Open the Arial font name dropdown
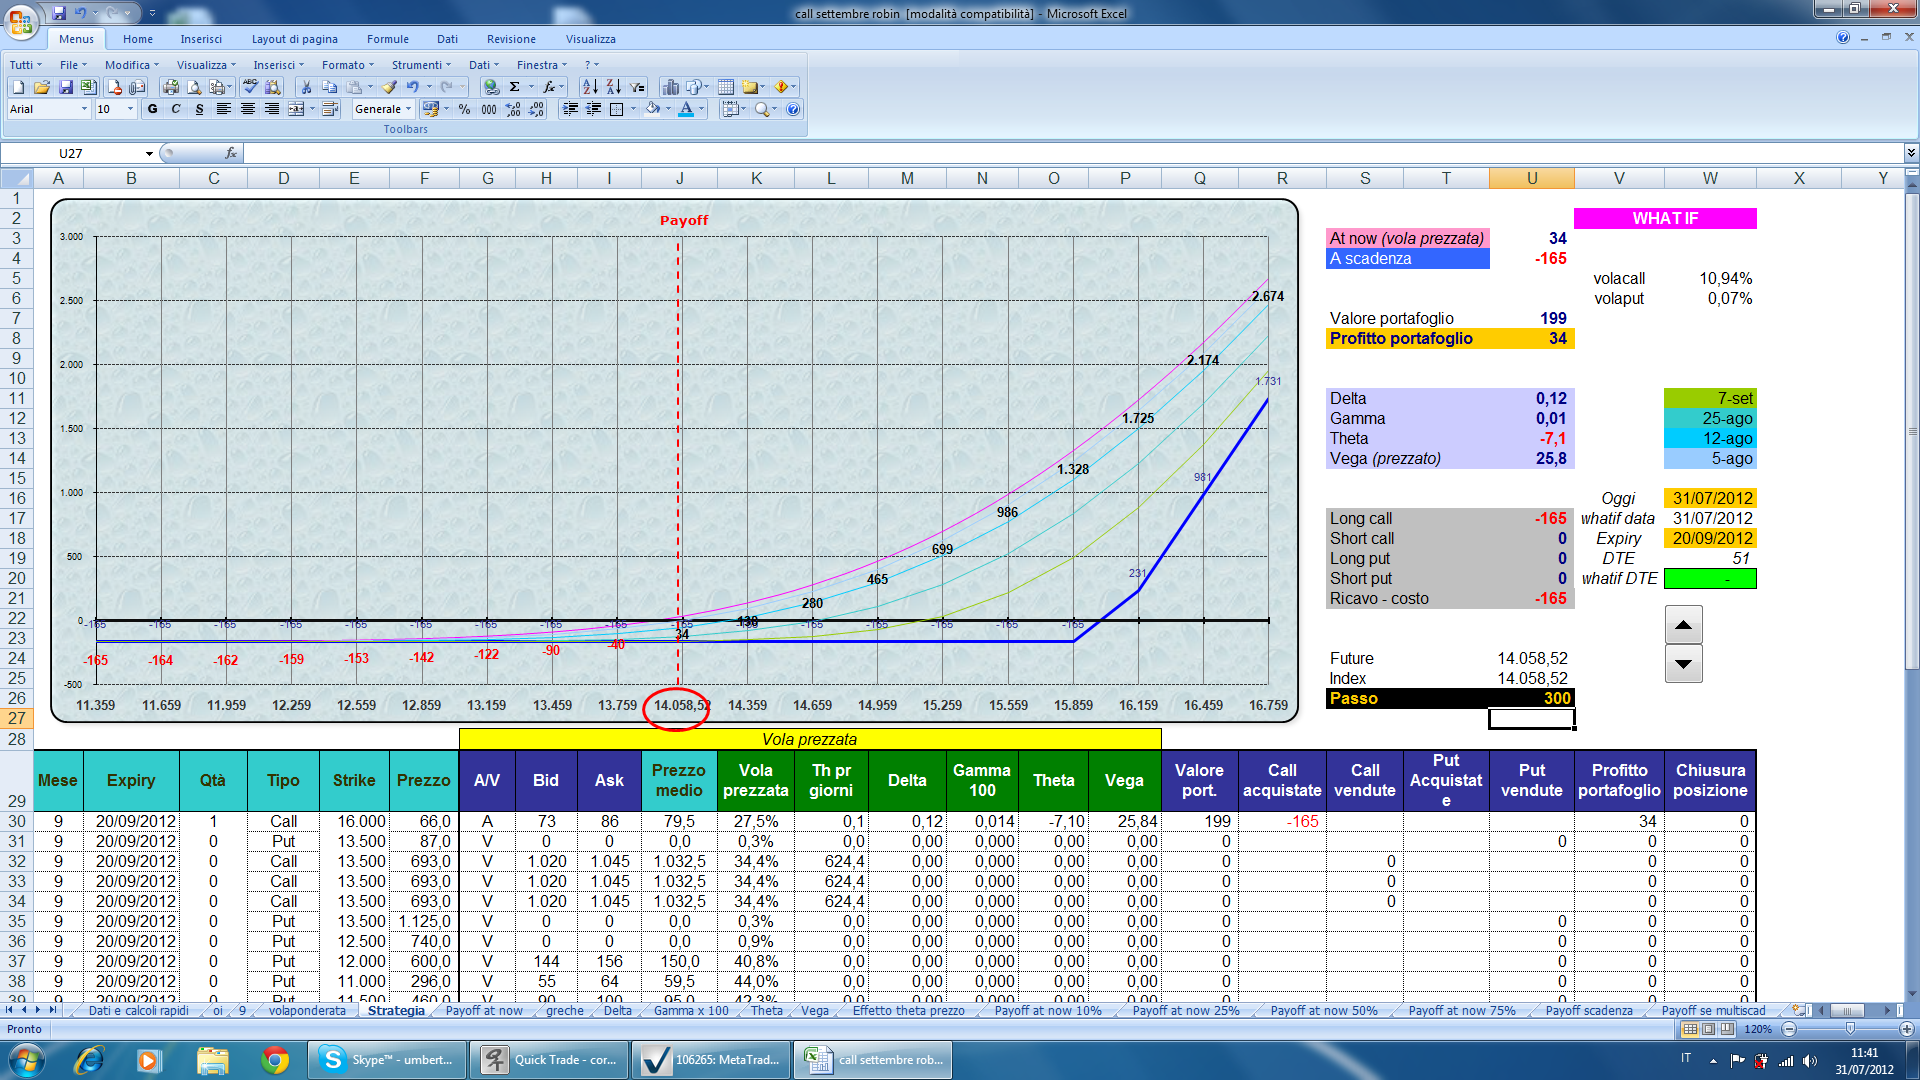The height and width of the screenshot is (1080, 1920). (84, 110)
